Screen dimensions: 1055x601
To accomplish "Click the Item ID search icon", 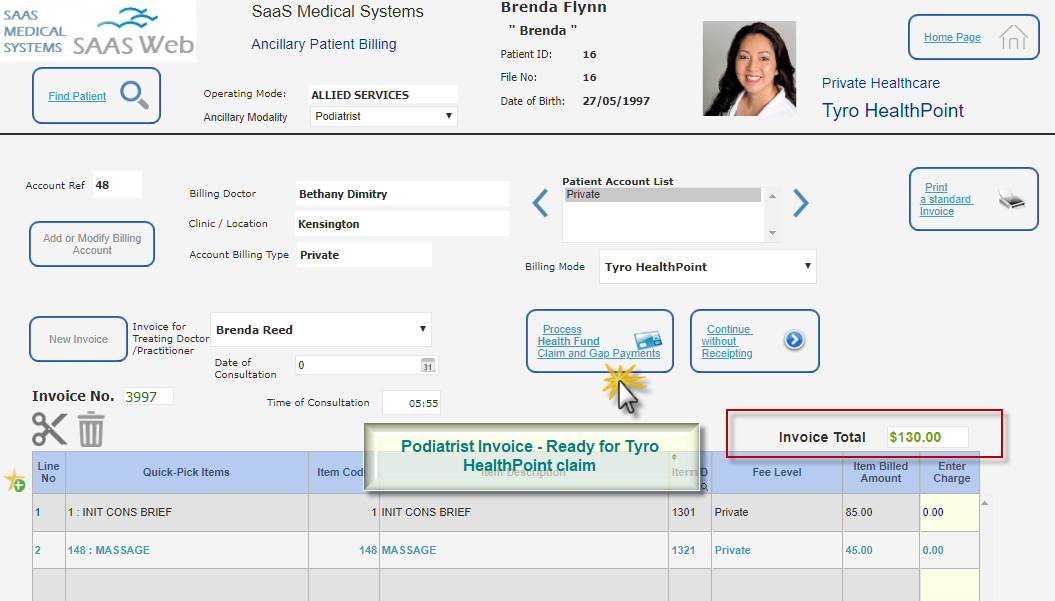I will pyautogui.click(x=704, y=486).
